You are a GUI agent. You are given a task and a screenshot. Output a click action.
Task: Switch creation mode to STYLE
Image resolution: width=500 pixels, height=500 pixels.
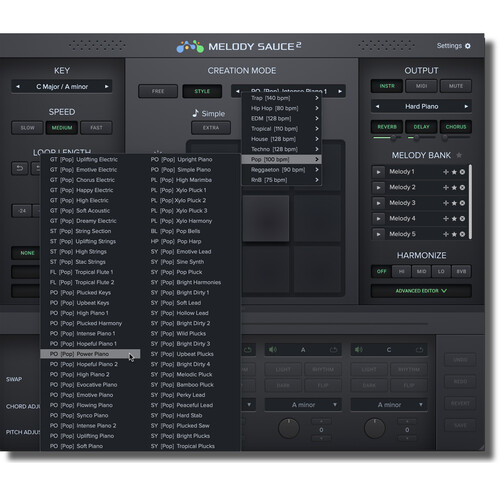tap(202, 91)
